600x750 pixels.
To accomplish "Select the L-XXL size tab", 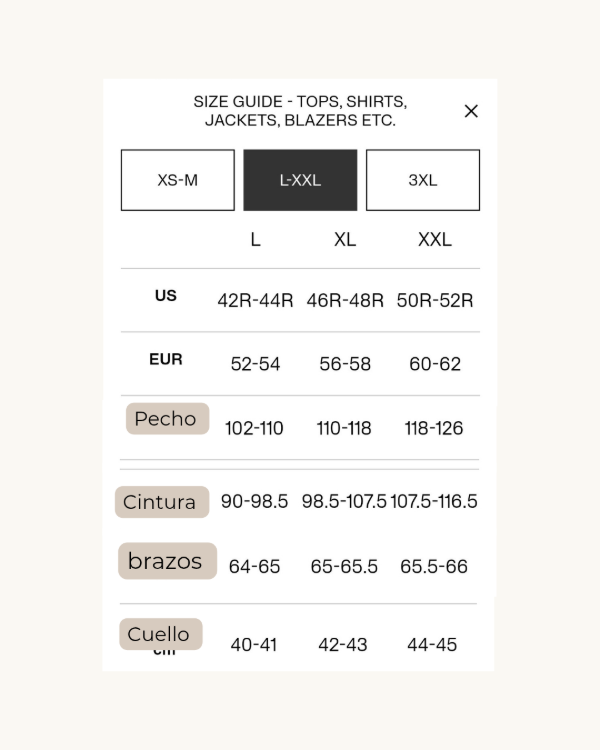I will click(x=300, y=180).
